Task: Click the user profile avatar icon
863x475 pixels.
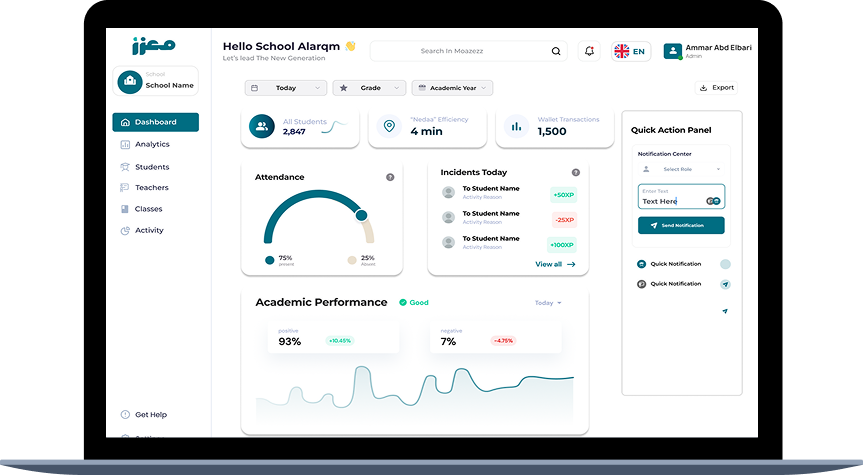Action: tap(673, 51)
